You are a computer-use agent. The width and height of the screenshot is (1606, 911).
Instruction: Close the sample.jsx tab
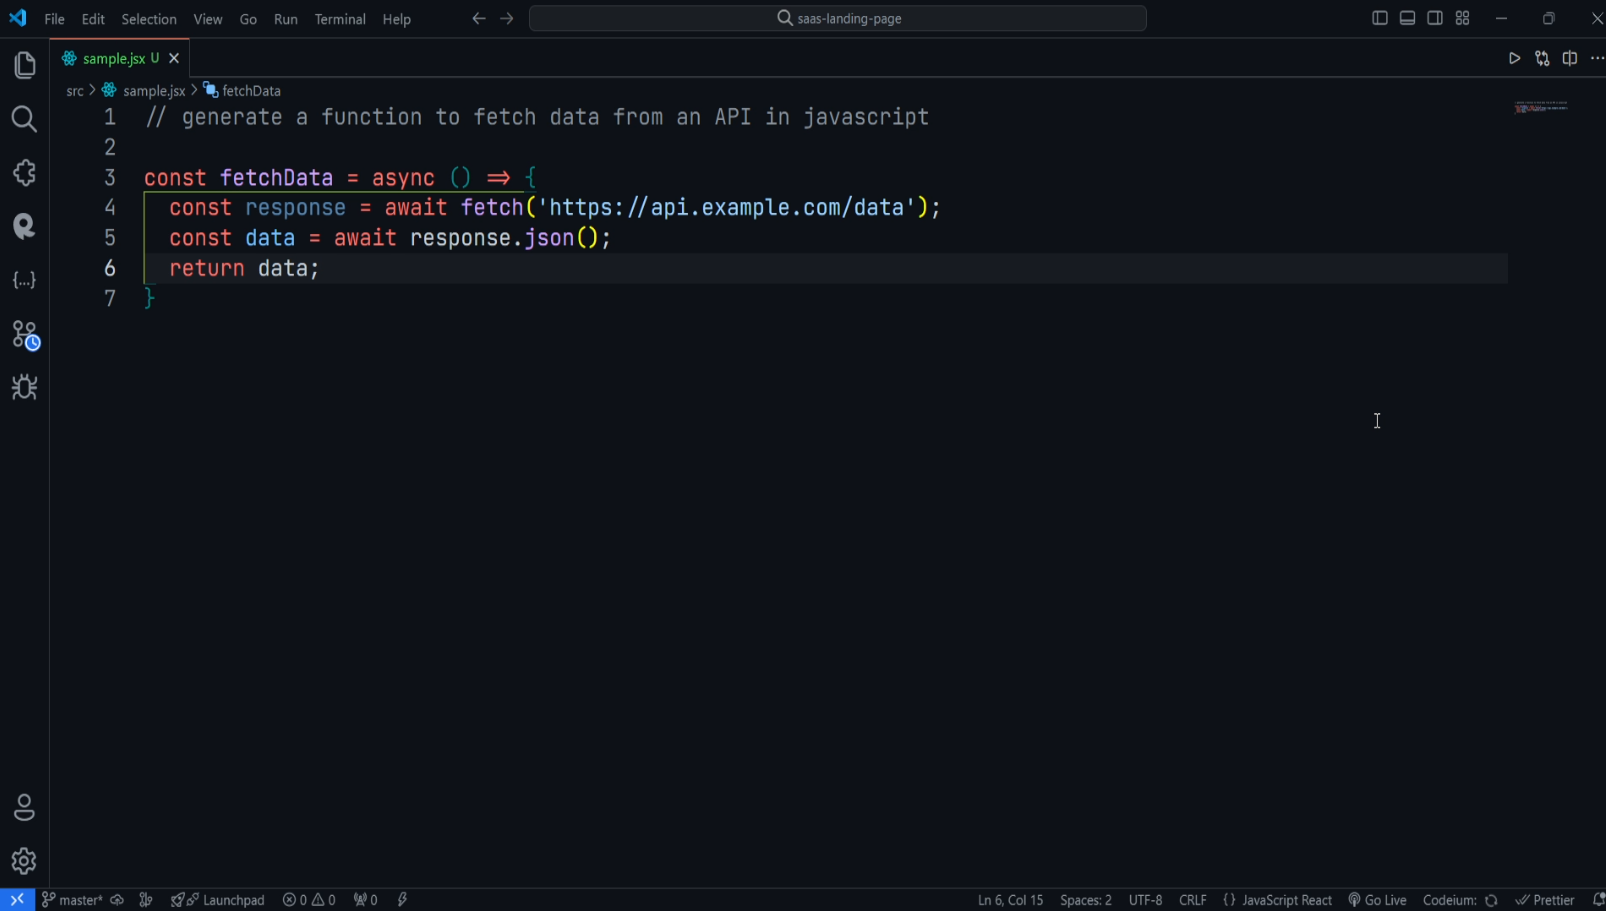[174, 59]
